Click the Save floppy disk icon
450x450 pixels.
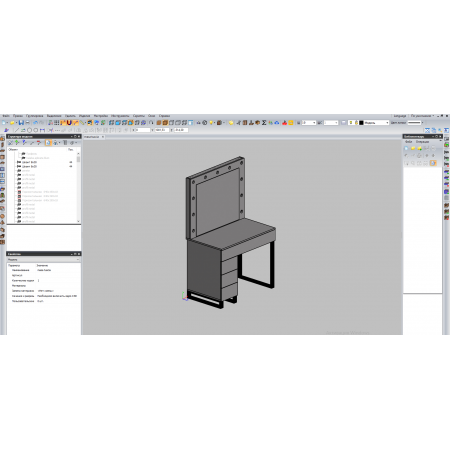coord(21,123)
